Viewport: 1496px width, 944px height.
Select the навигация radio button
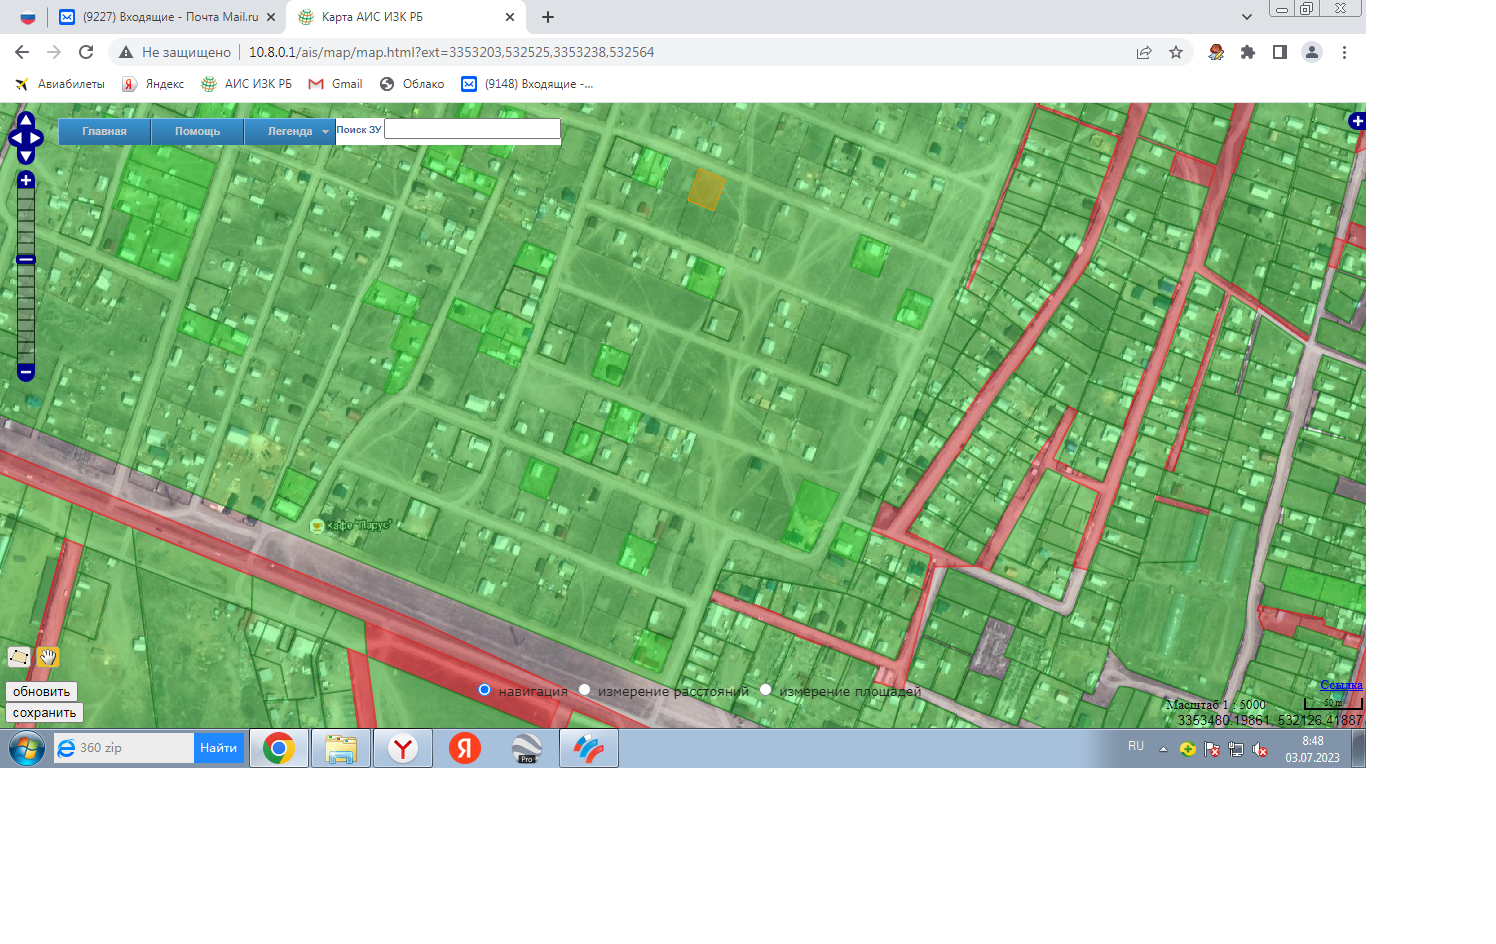point(485,690)
